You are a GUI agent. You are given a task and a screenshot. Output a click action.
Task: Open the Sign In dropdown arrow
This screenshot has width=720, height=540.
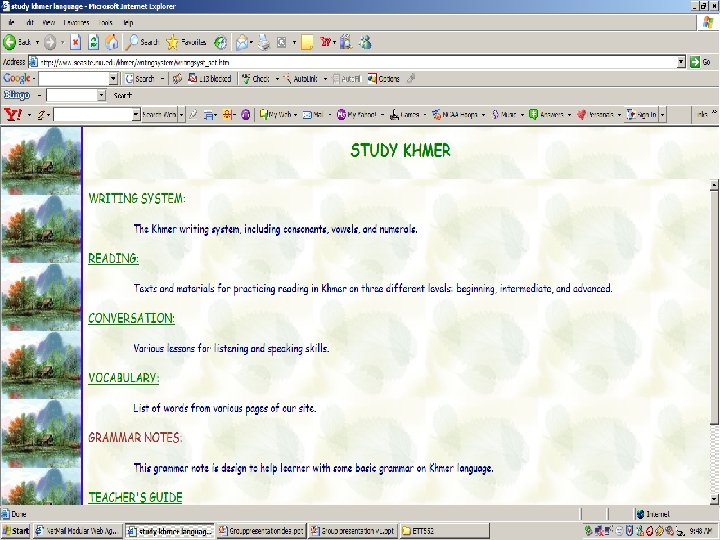click(x=662, y=115)
